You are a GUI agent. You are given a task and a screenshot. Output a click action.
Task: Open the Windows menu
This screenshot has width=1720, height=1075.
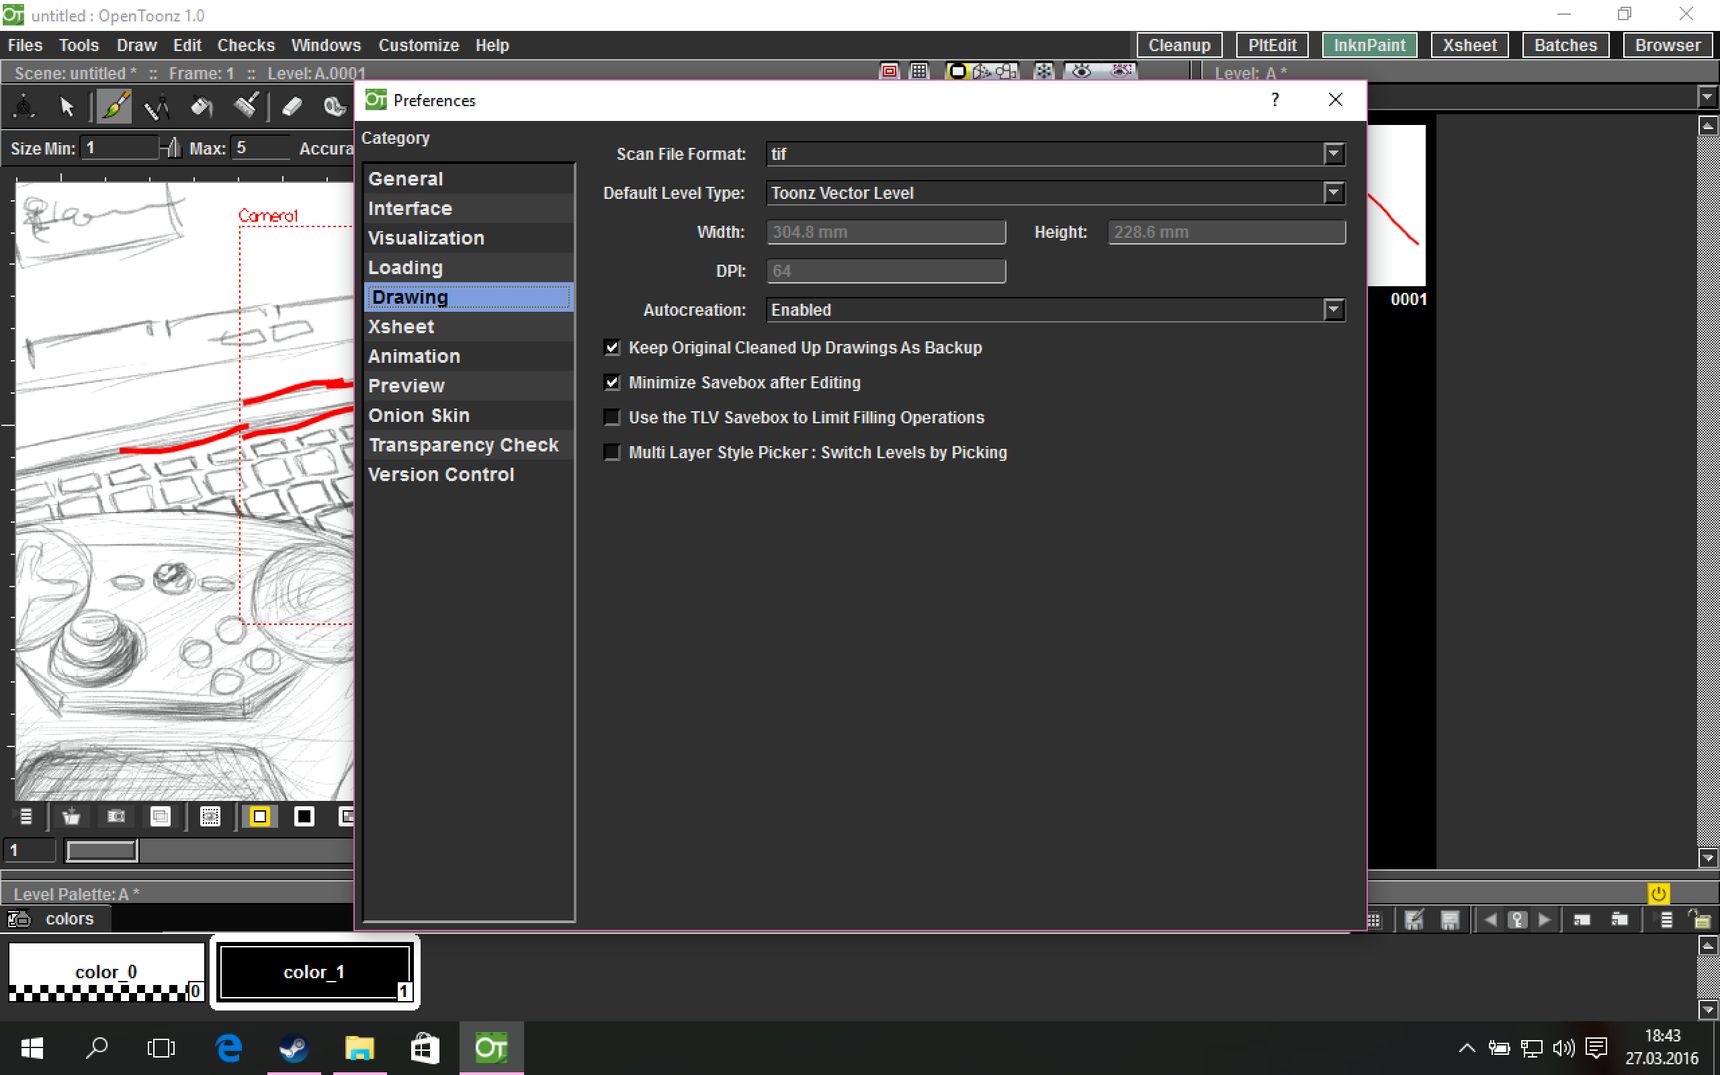[x=326, y=45]
